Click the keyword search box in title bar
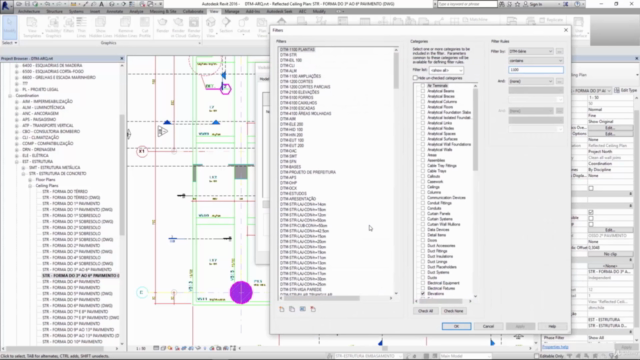Viewport: 640px width, 360px height. (467, 4)
